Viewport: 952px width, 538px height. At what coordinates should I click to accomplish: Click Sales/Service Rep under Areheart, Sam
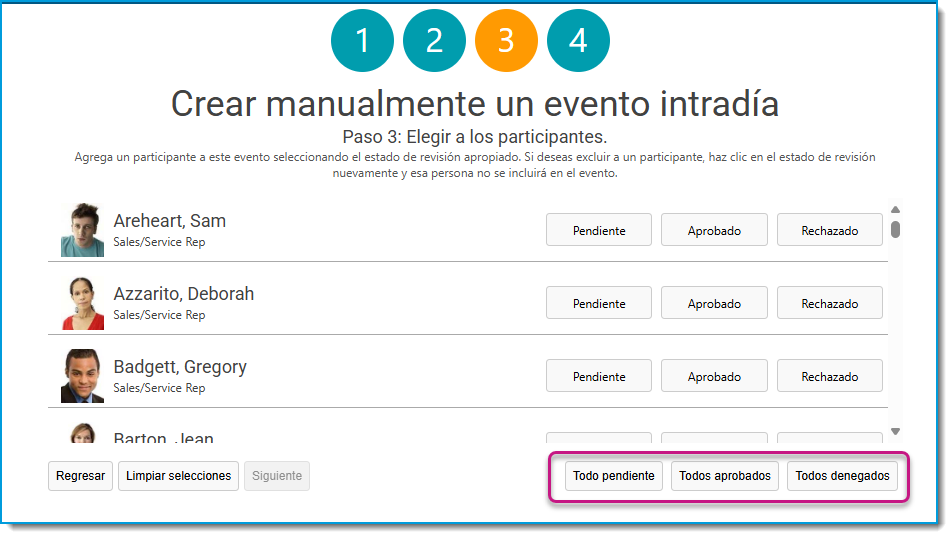tap(159, 242)
